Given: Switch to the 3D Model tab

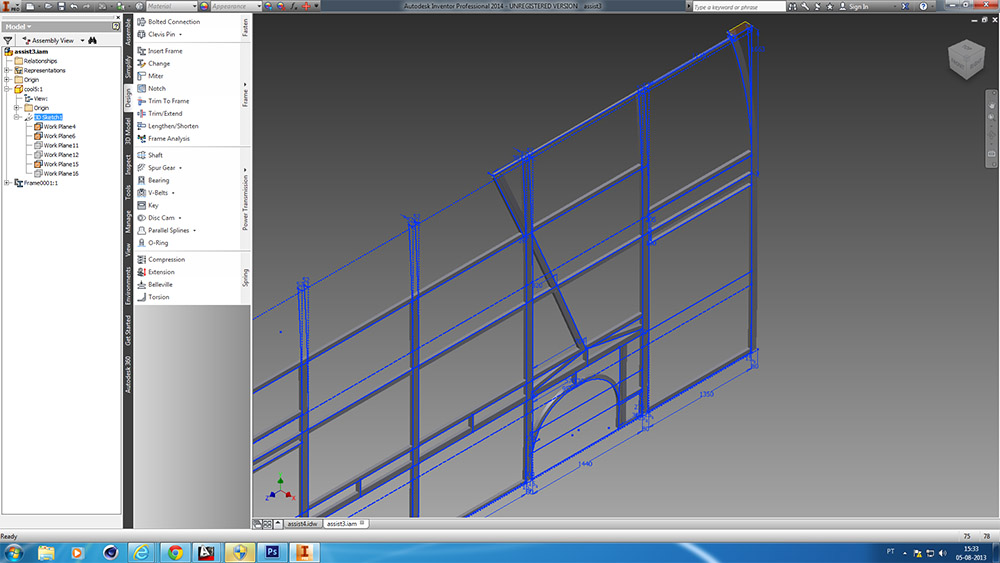Looking at the screenshot, I should click(128, 131).
